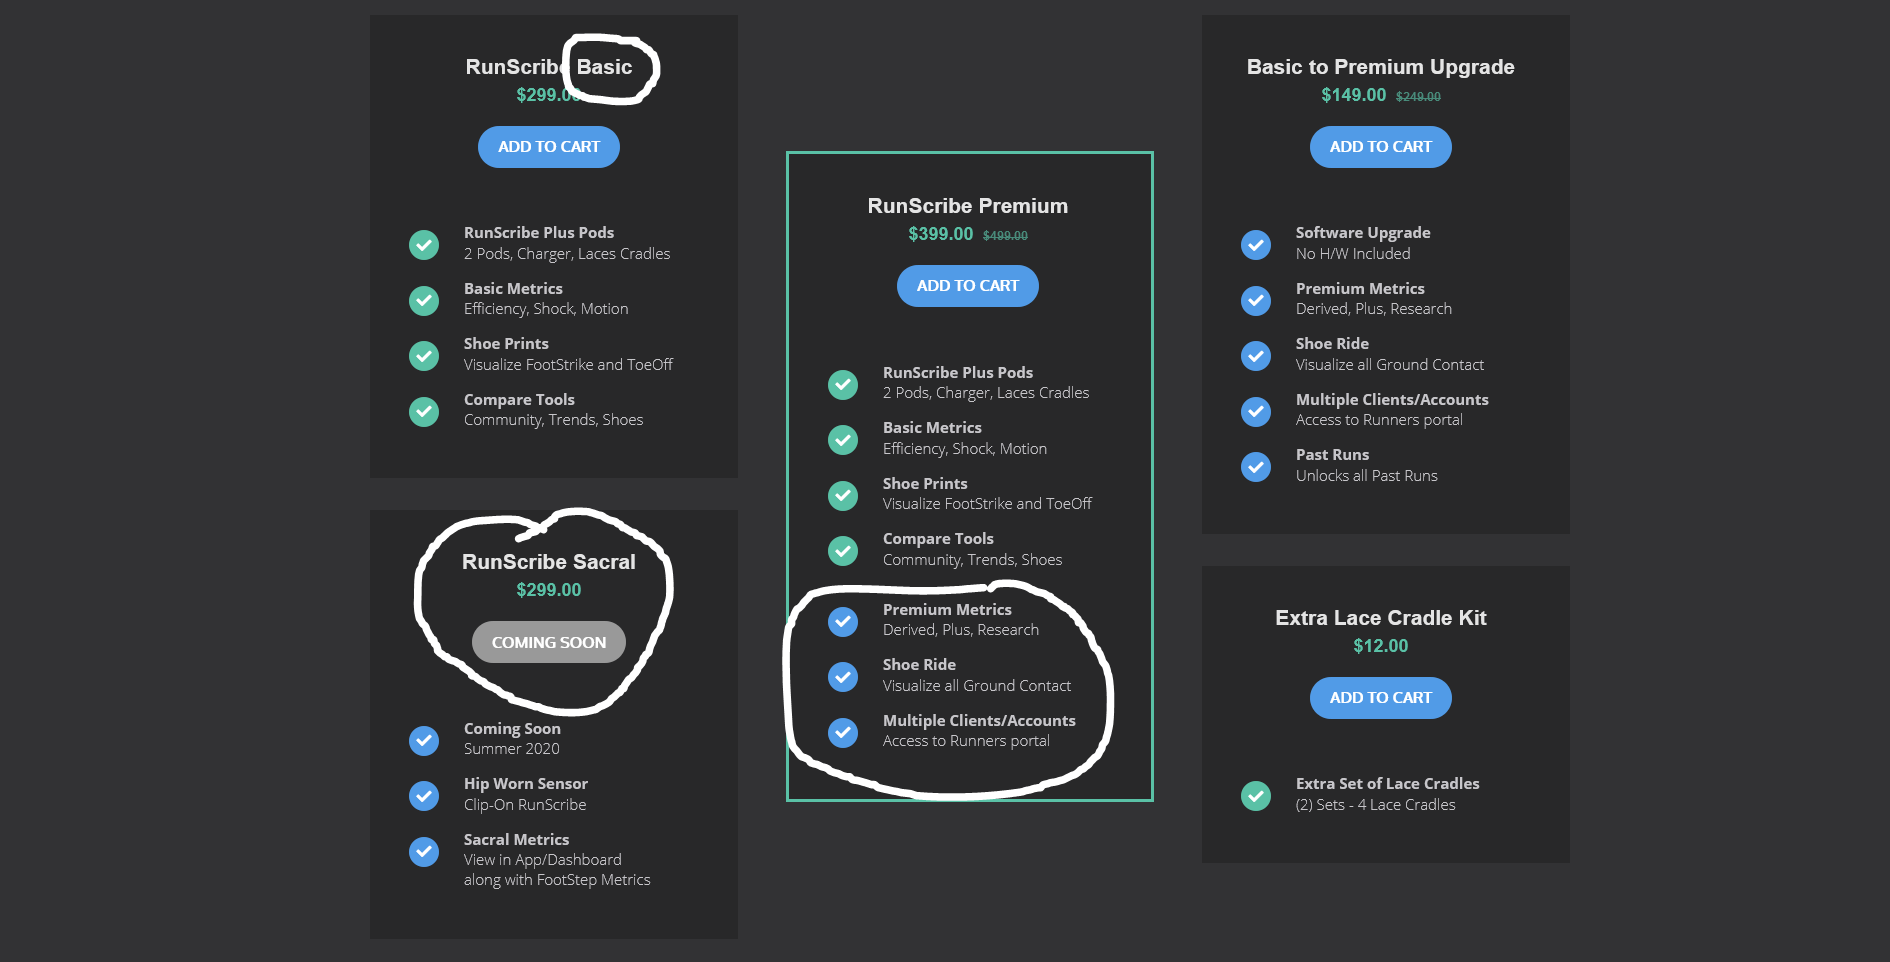Click the Sacral Metrics label
The image size is (1890, 962).
[x=517, y=840]
